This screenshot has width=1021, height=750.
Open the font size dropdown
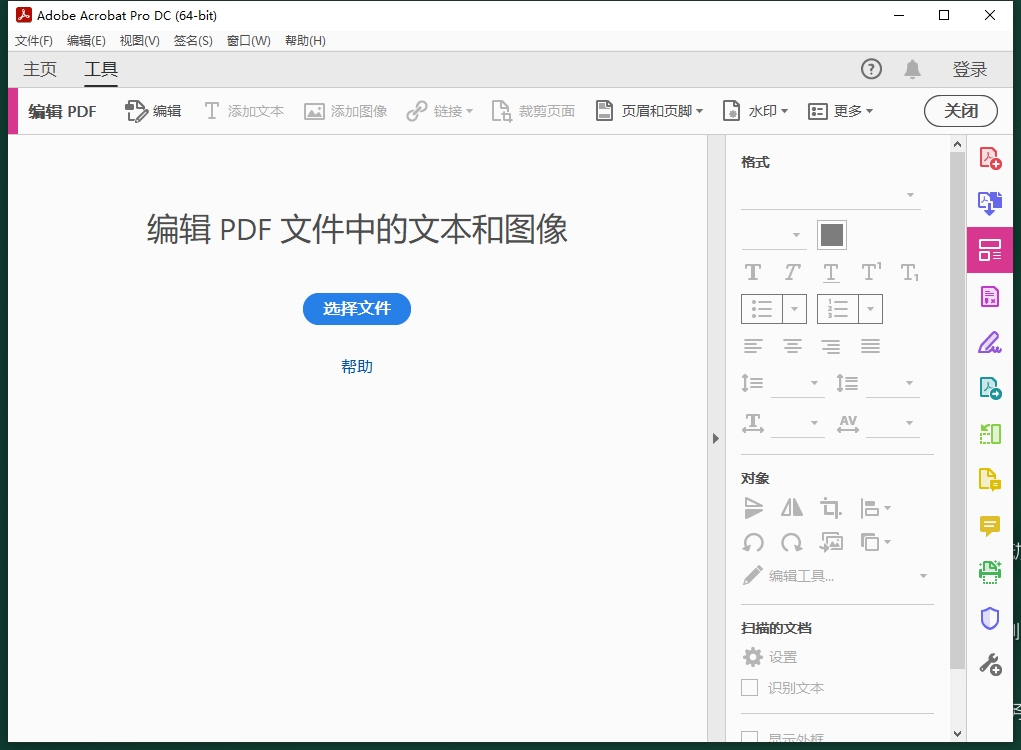point(774,235)
